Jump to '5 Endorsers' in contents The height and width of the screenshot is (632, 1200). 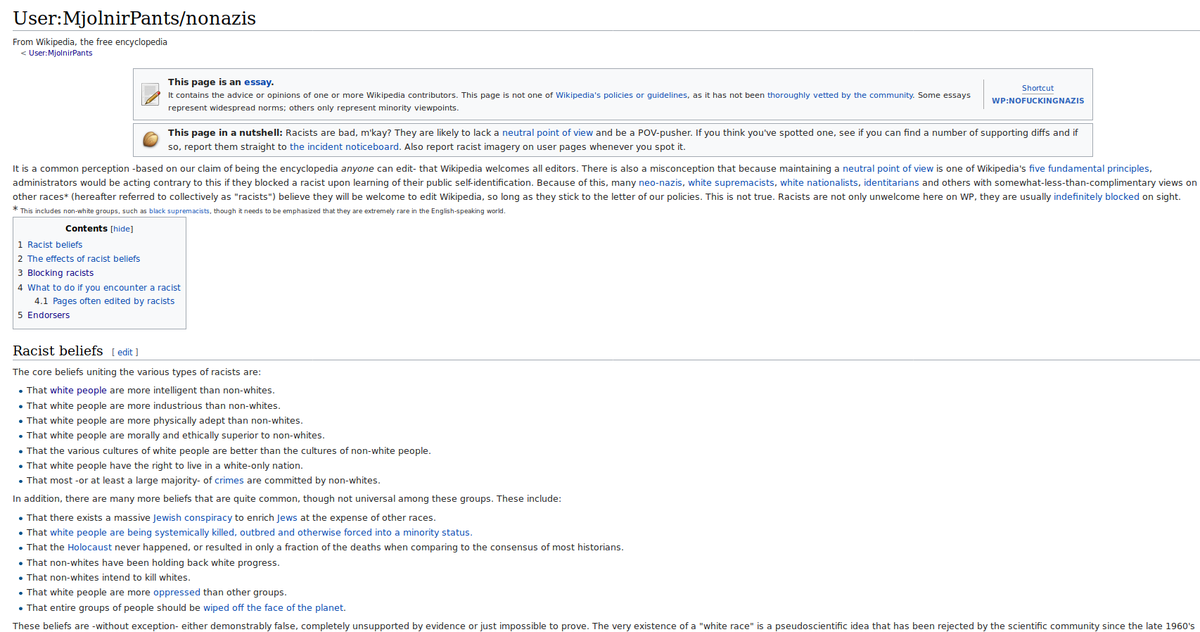(x=44, y=315)
